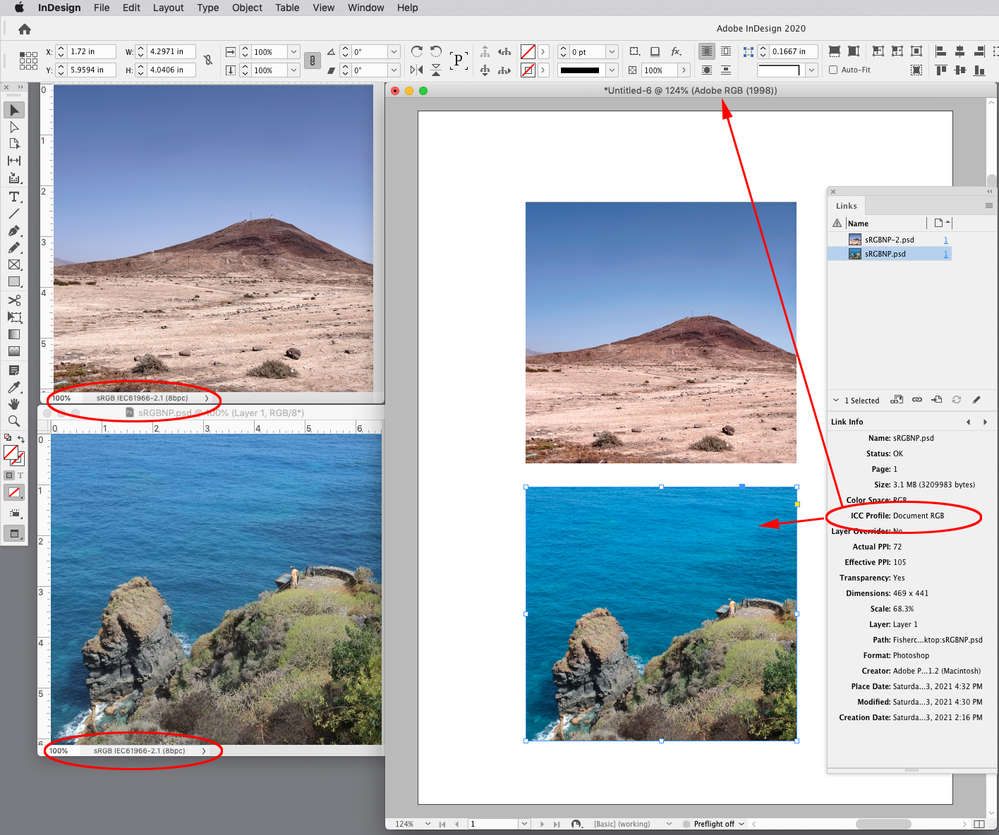Click Edit Original pencil icon in Links panel
The width and height of the screenshot is (999, 835).
[x=976, y=400]
